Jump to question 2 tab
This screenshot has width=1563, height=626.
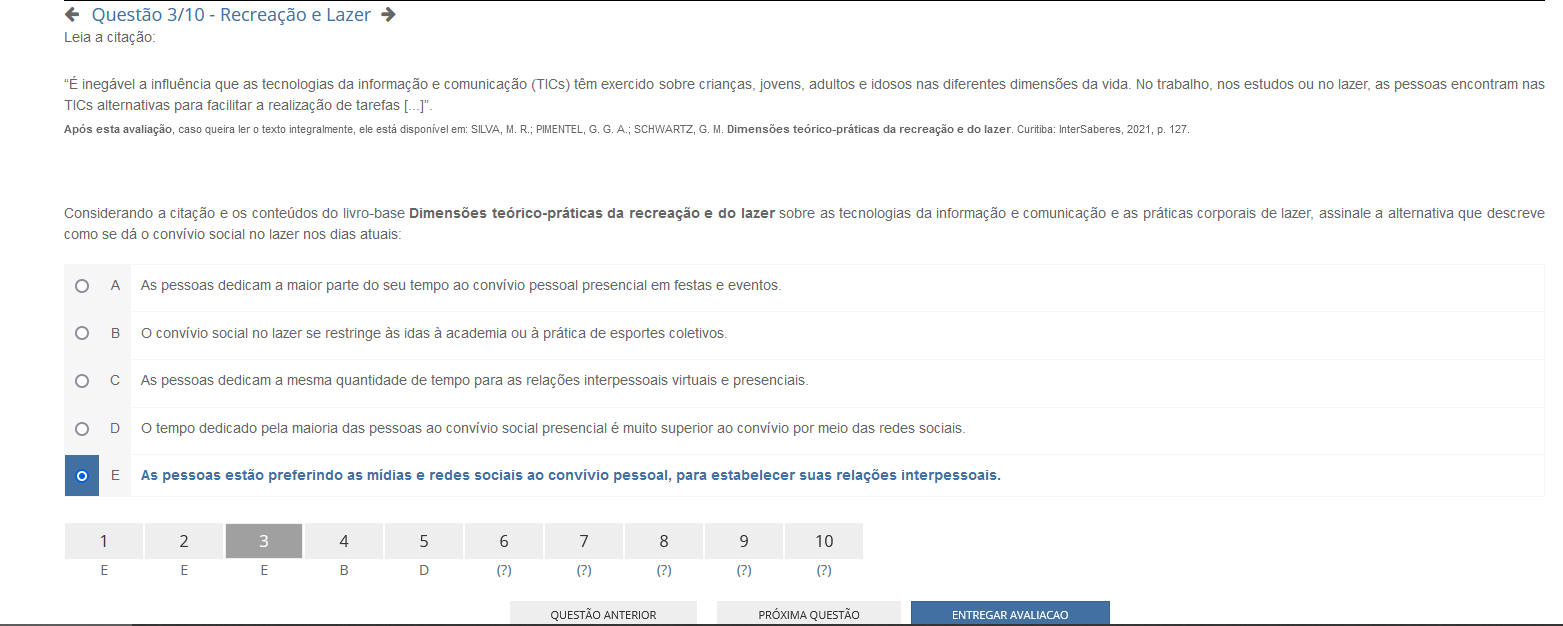[x=184, y=541]
